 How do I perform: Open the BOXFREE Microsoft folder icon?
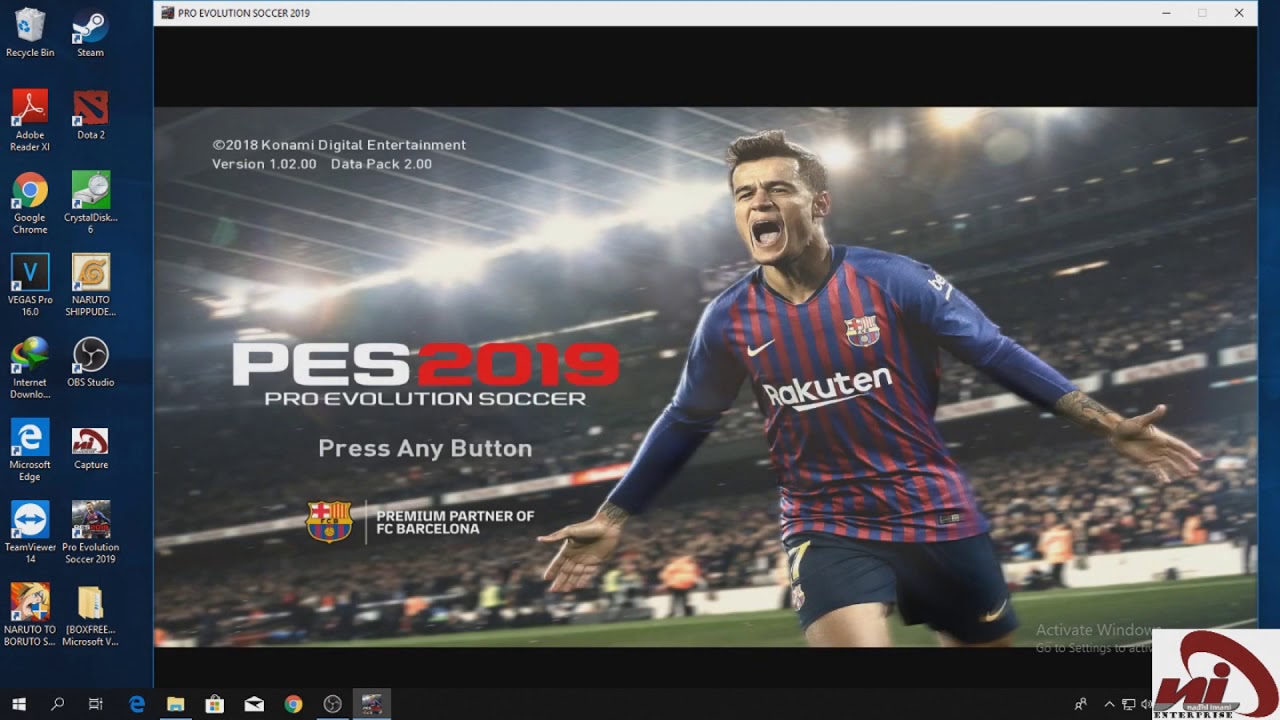point(90,615)
